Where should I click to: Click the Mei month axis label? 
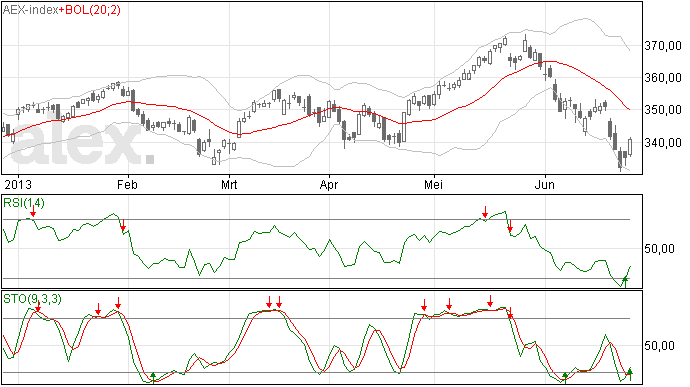433,184
